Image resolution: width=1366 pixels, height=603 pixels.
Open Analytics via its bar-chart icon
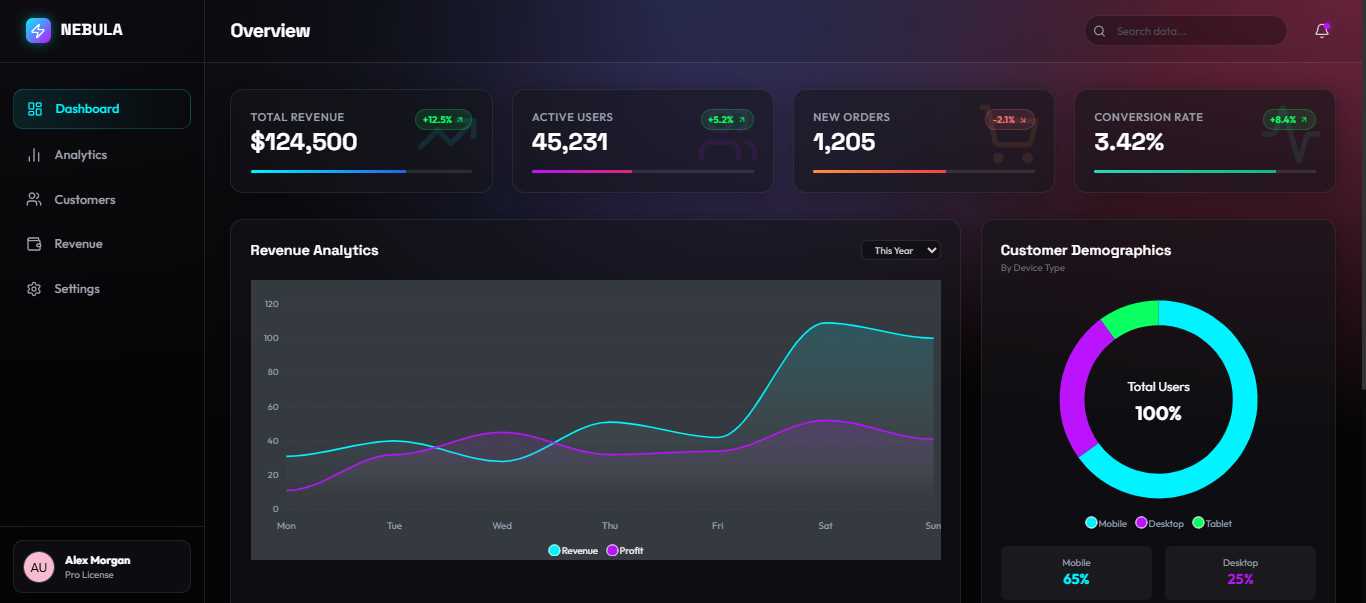tap(35, 154)
